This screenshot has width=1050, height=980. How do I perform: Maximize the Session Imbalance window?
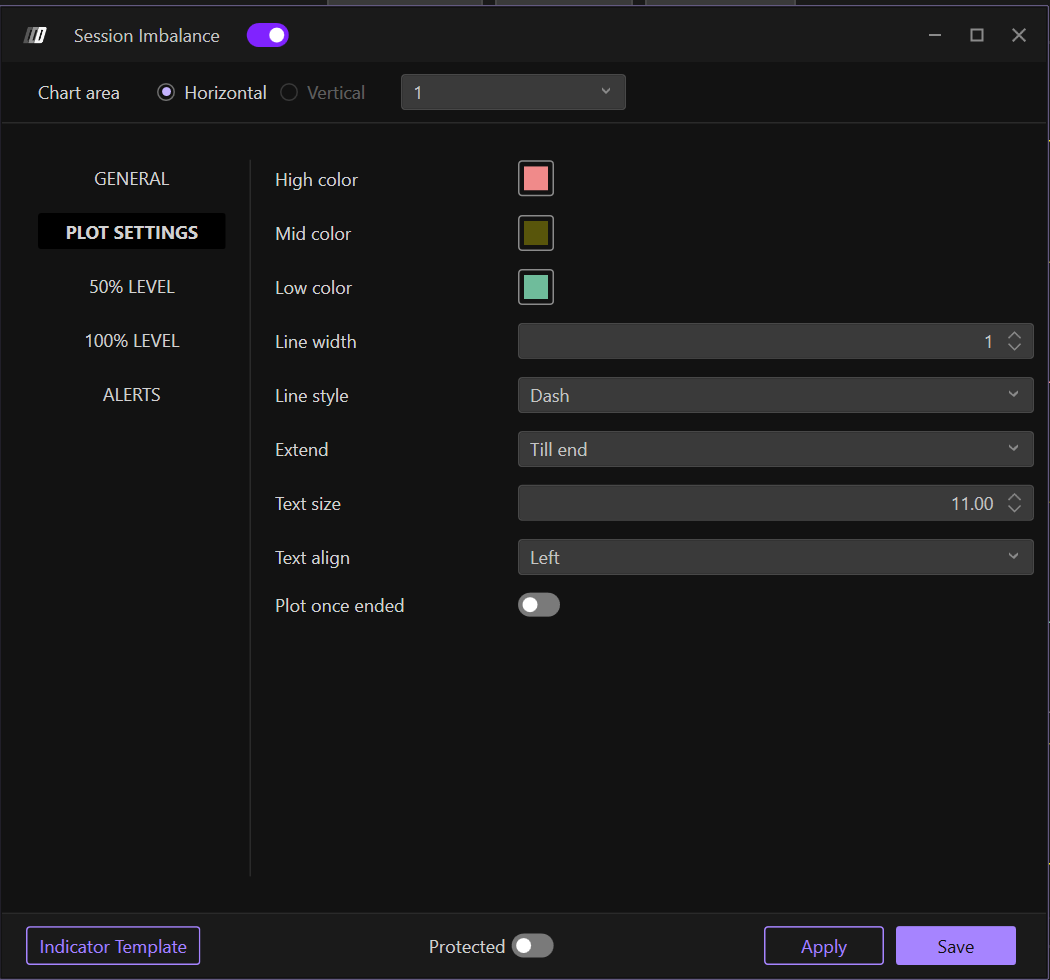coord(977,36)
